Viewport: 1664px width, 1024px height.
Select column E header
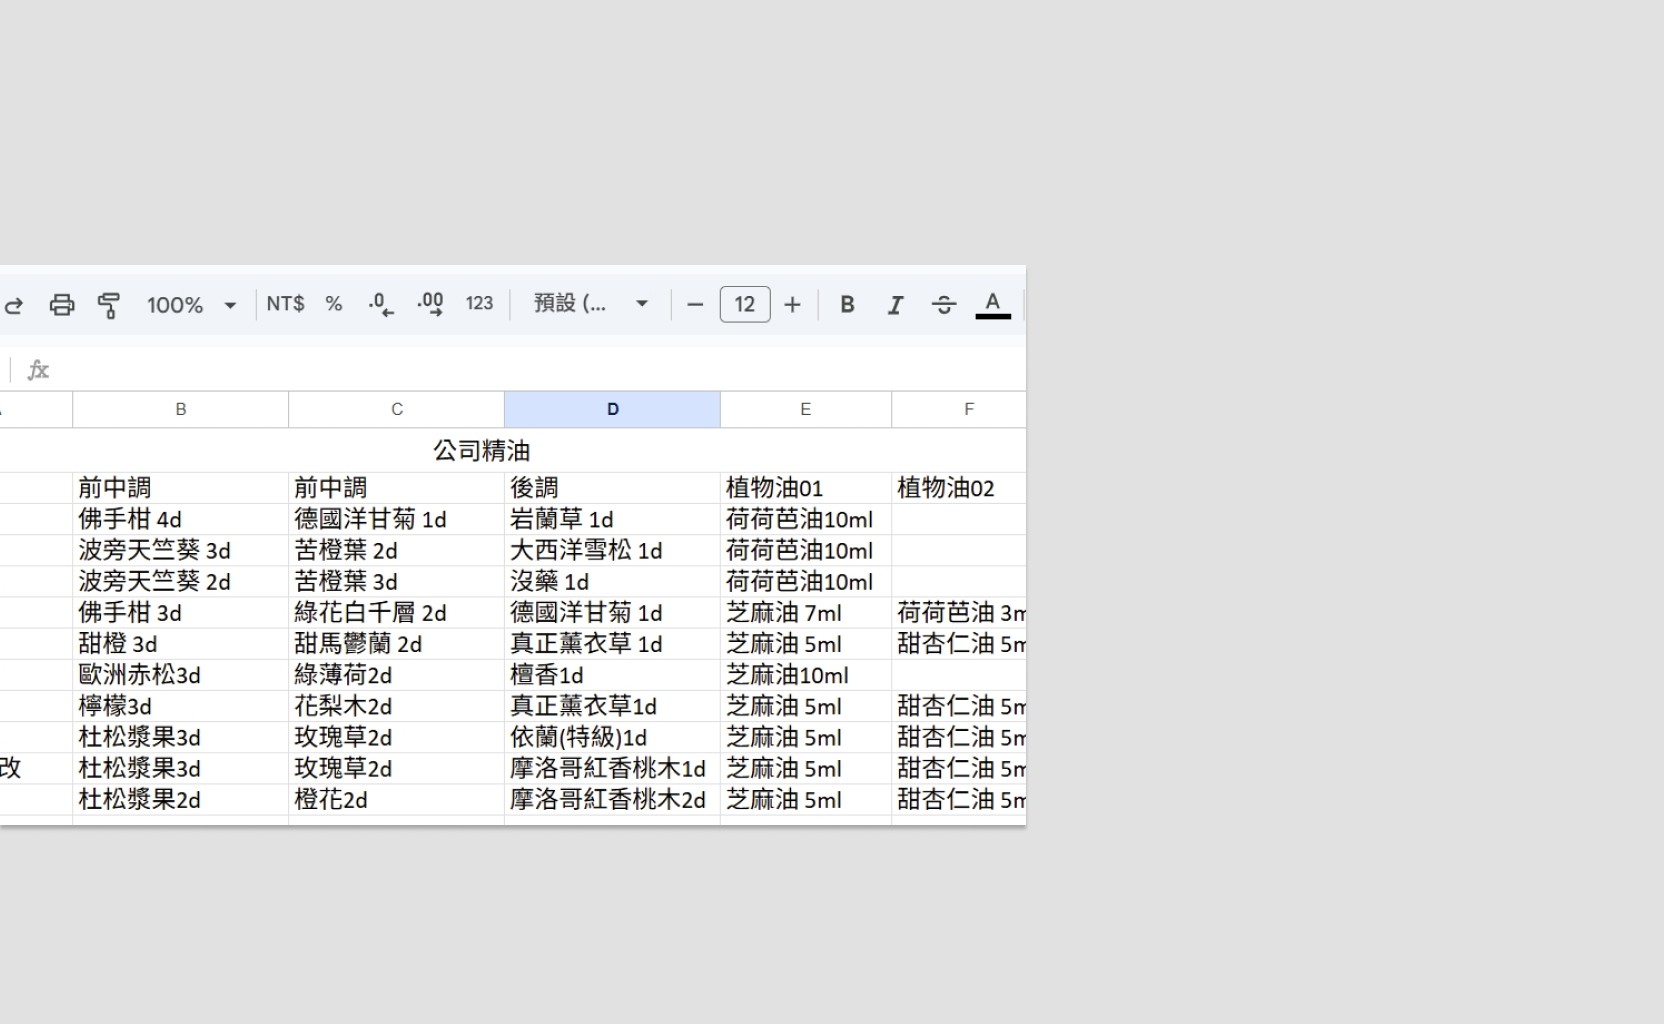point(806,409)
